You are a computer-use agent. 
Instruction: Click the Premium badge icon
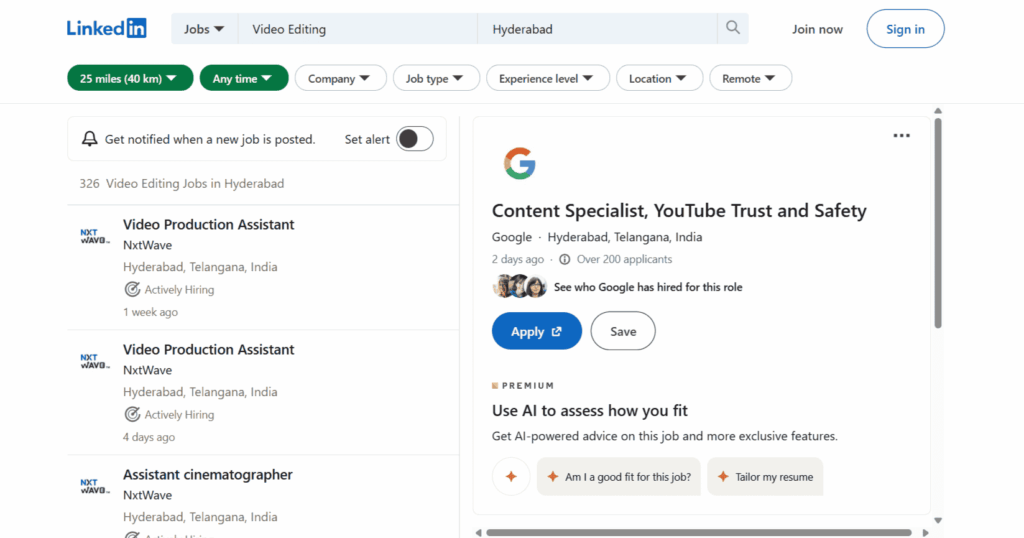(495, 385)
